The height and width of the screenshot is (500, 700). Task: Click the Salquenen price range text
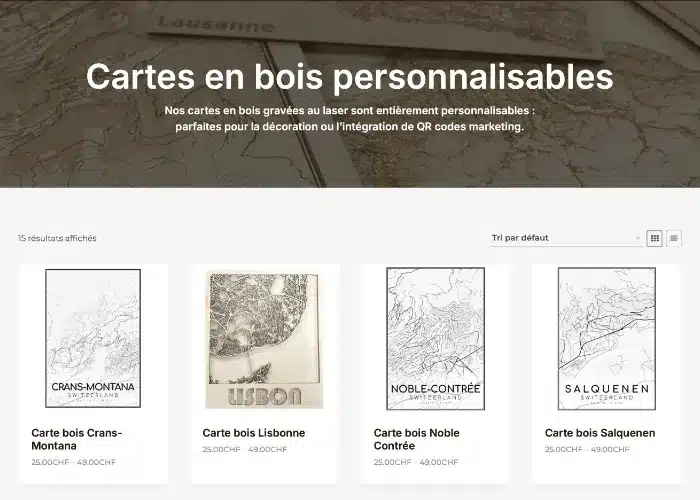[587, 449]
